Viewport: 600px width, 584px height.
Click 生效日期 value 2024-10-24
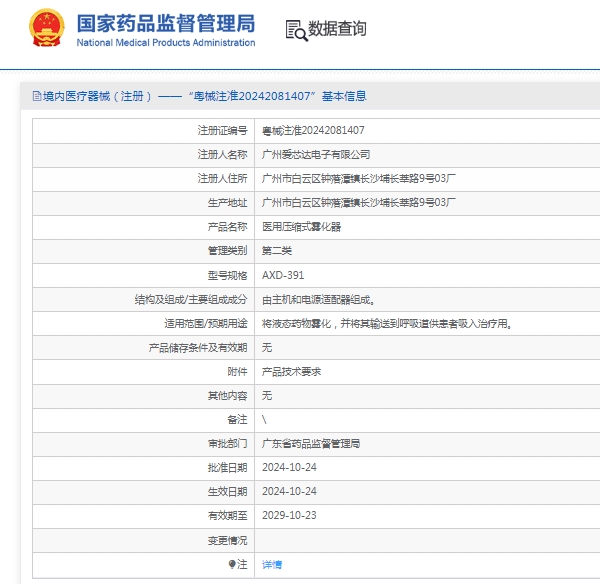[289, 491]
